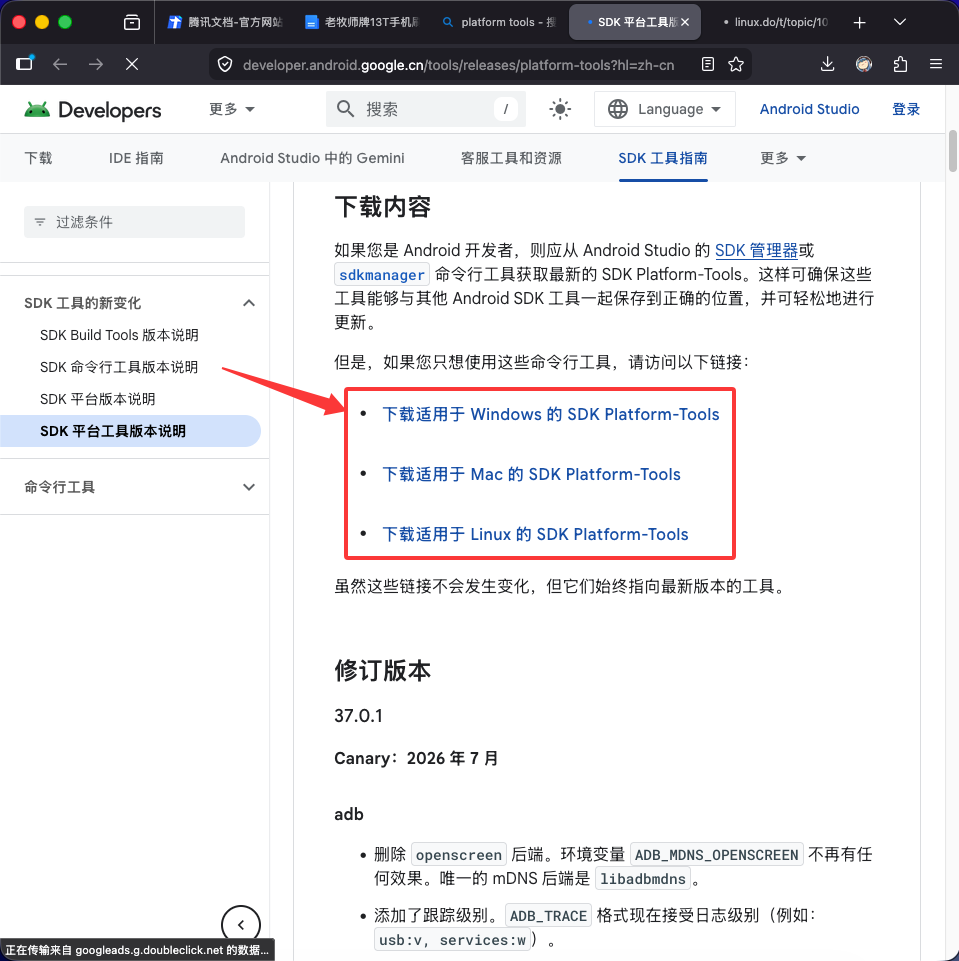The height and width of the screenshot is (961, 959).
Task: Switch to the linux.do topic tab
Action: pyautogui.click(x=775, y=22)
